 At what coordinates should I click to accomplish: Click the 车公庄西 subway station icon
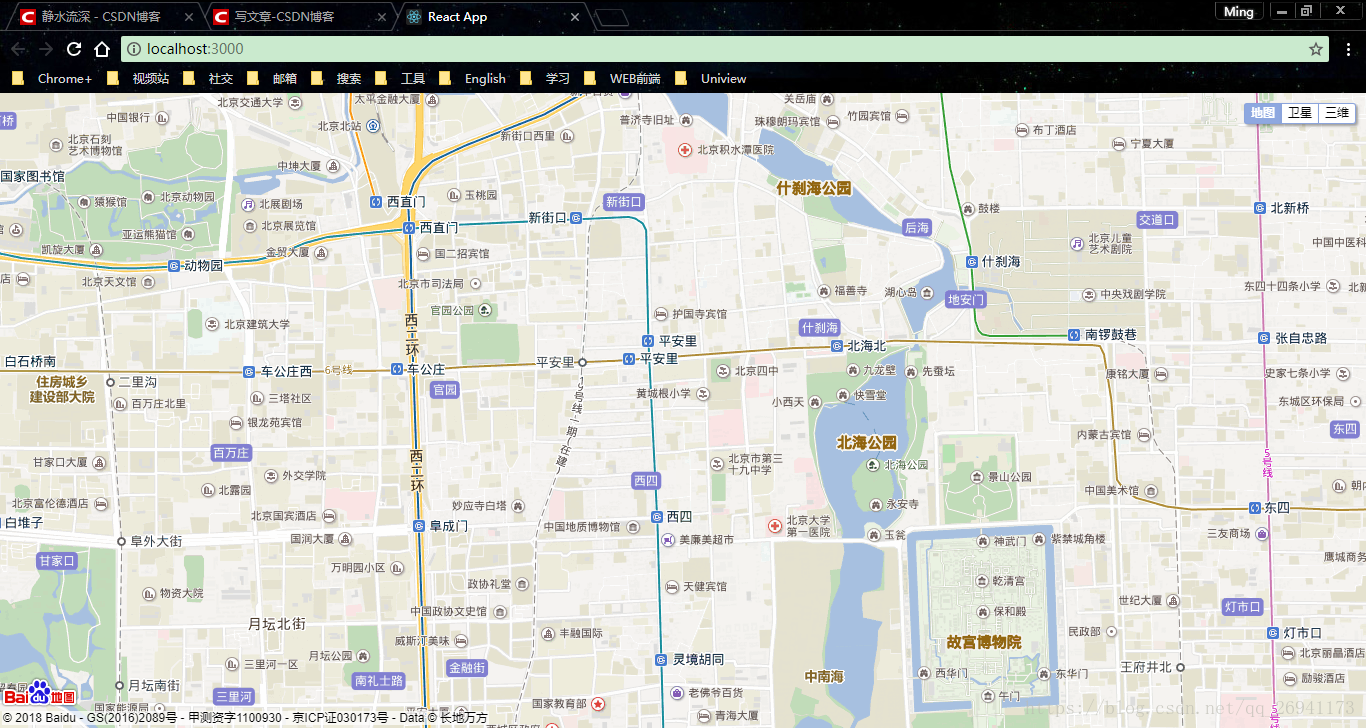pos(249,372)
